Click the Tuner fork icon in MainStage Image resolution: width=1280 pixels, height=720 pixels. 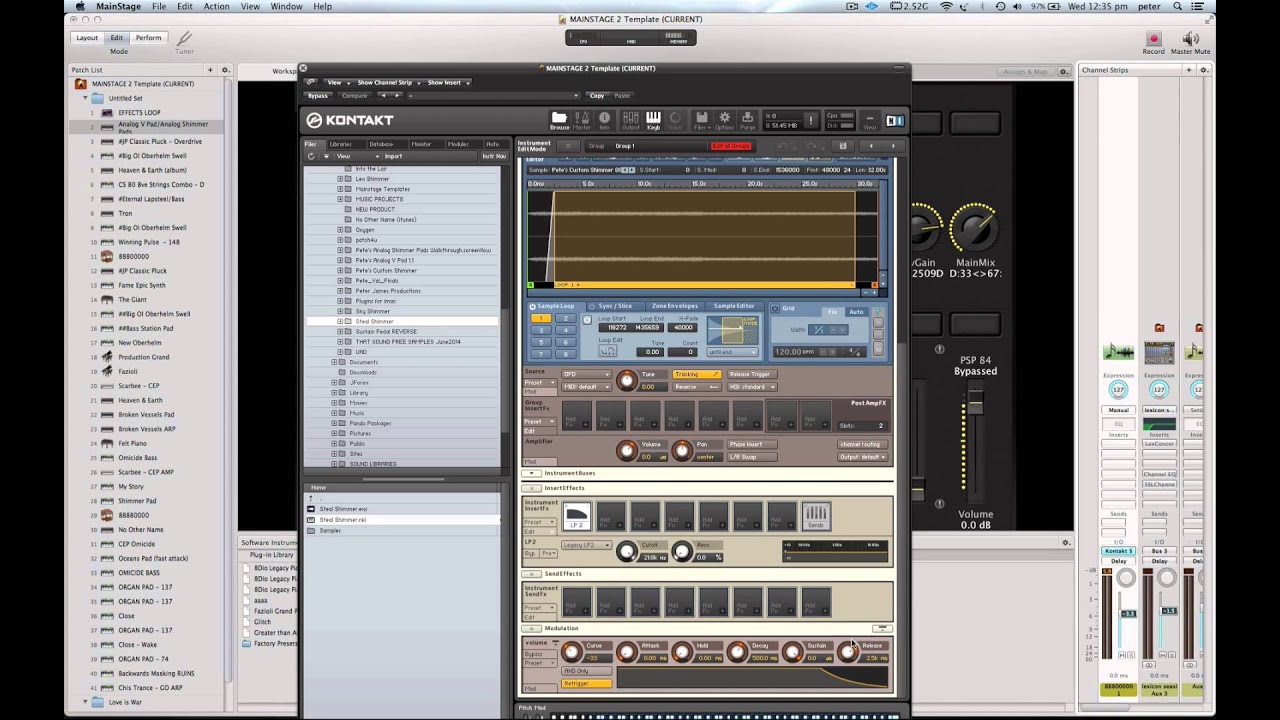[185, 38]
